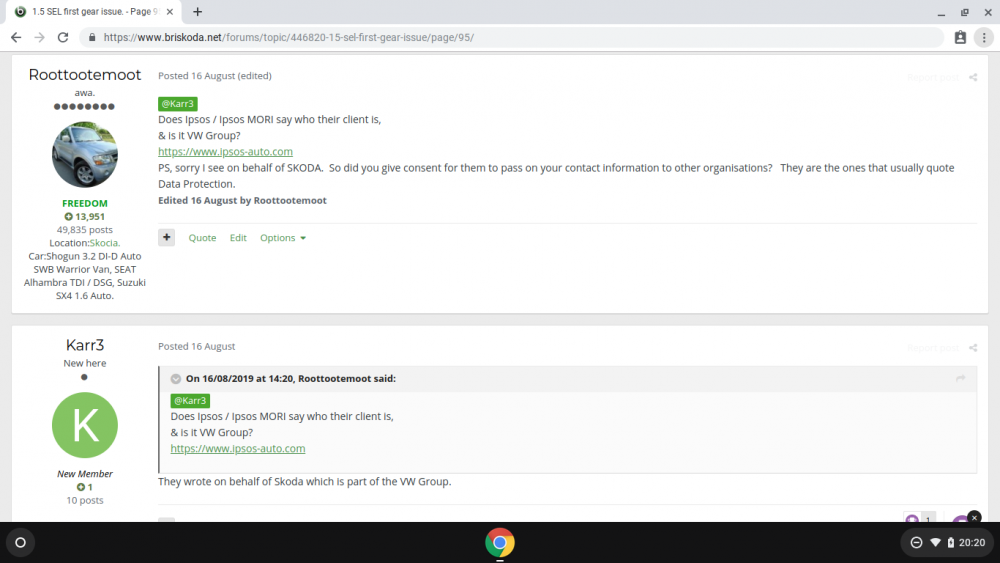Open the Skocia location link
This screenshot has width=1000, height=563.
[105, 243]
